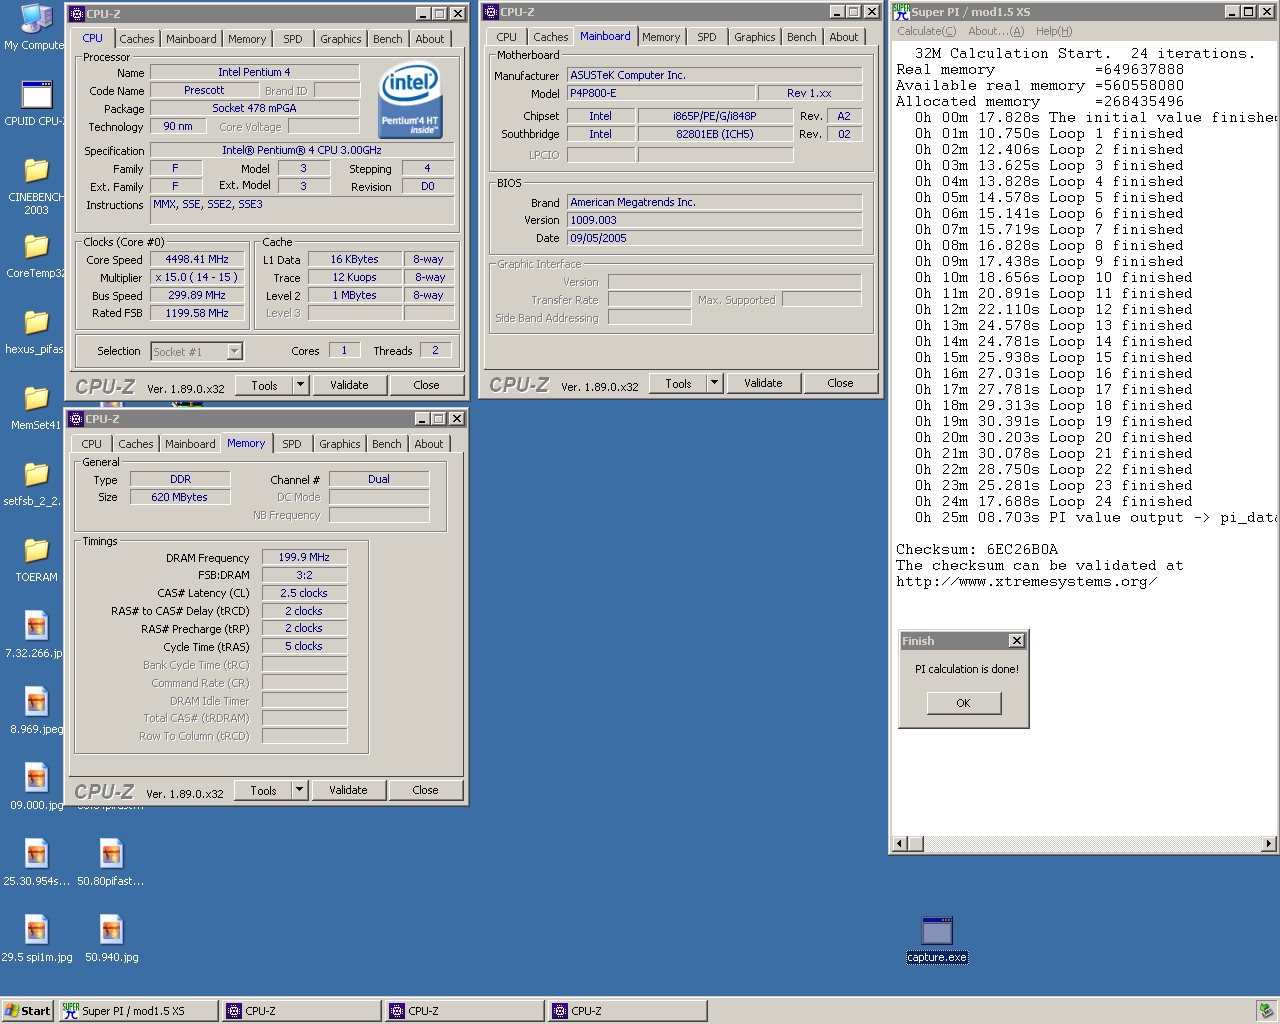Click Validate in CPU tab window
1280x1024 pixels.
(x=349, y=385)
